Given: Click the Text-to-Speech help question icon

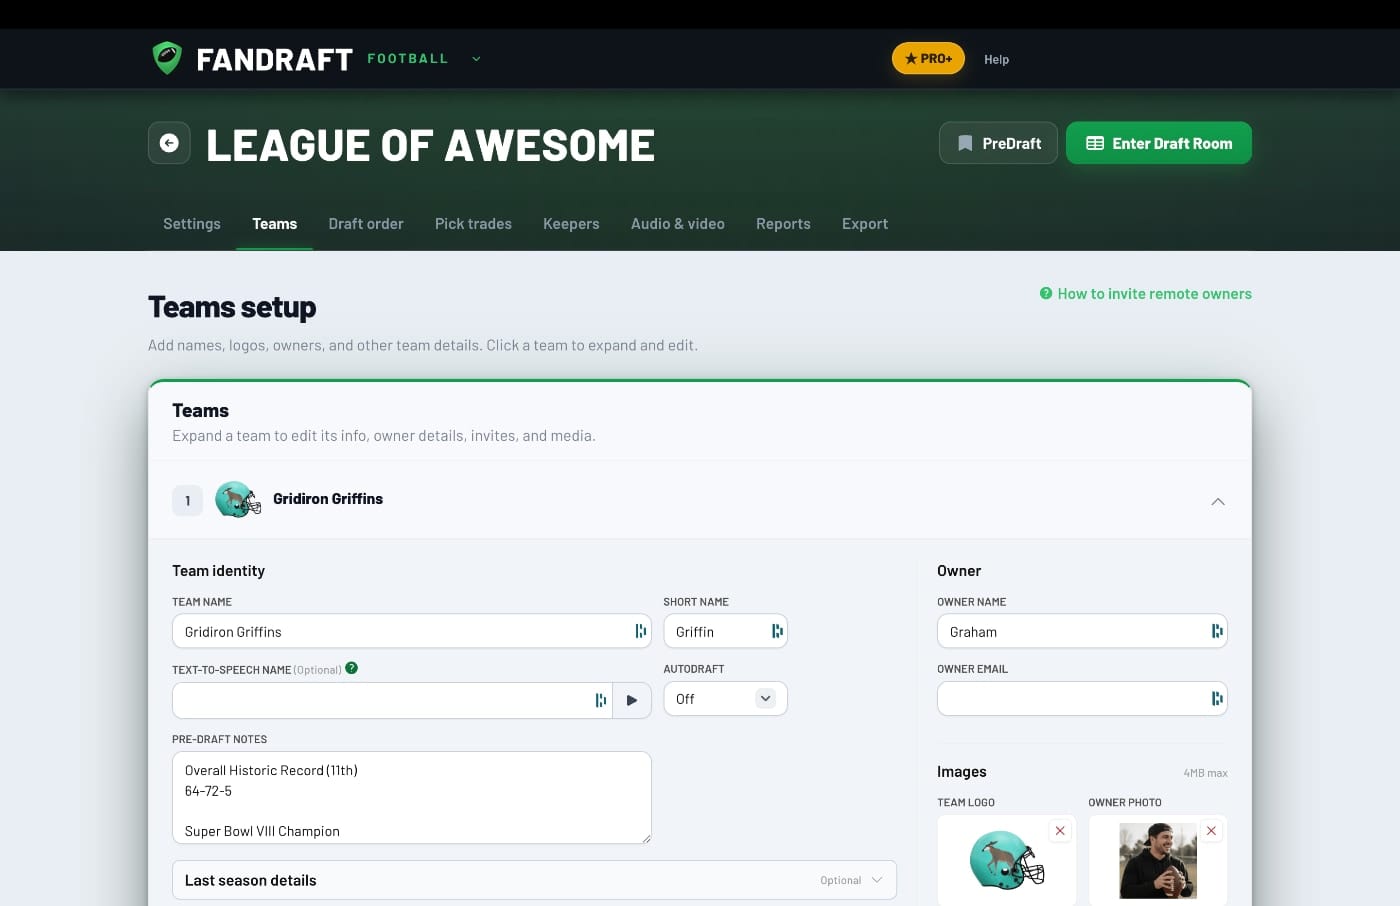Looking at the screenshot, I should (x=351, y=668).
